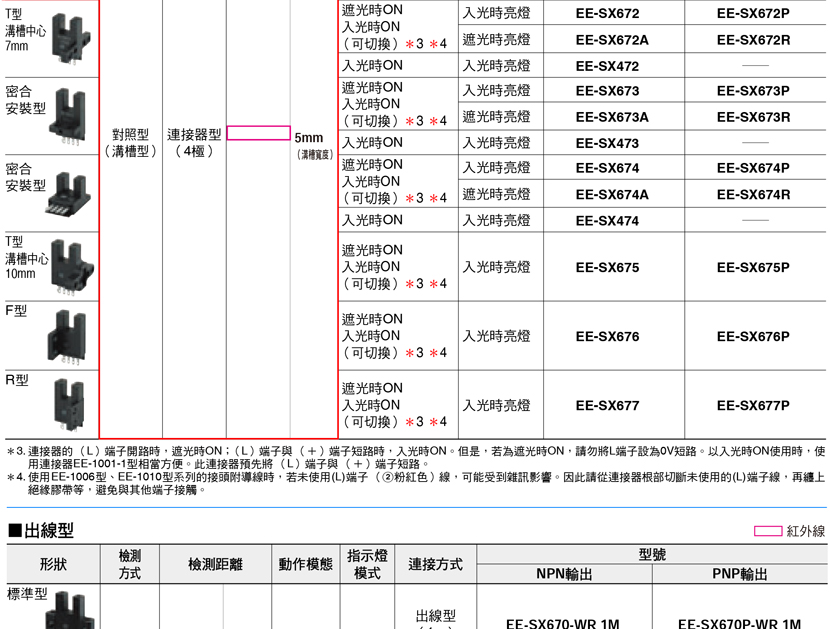
Task: Click the T型 溝槽中心 7mm sensor photo
Action: [x=71, y=39]
